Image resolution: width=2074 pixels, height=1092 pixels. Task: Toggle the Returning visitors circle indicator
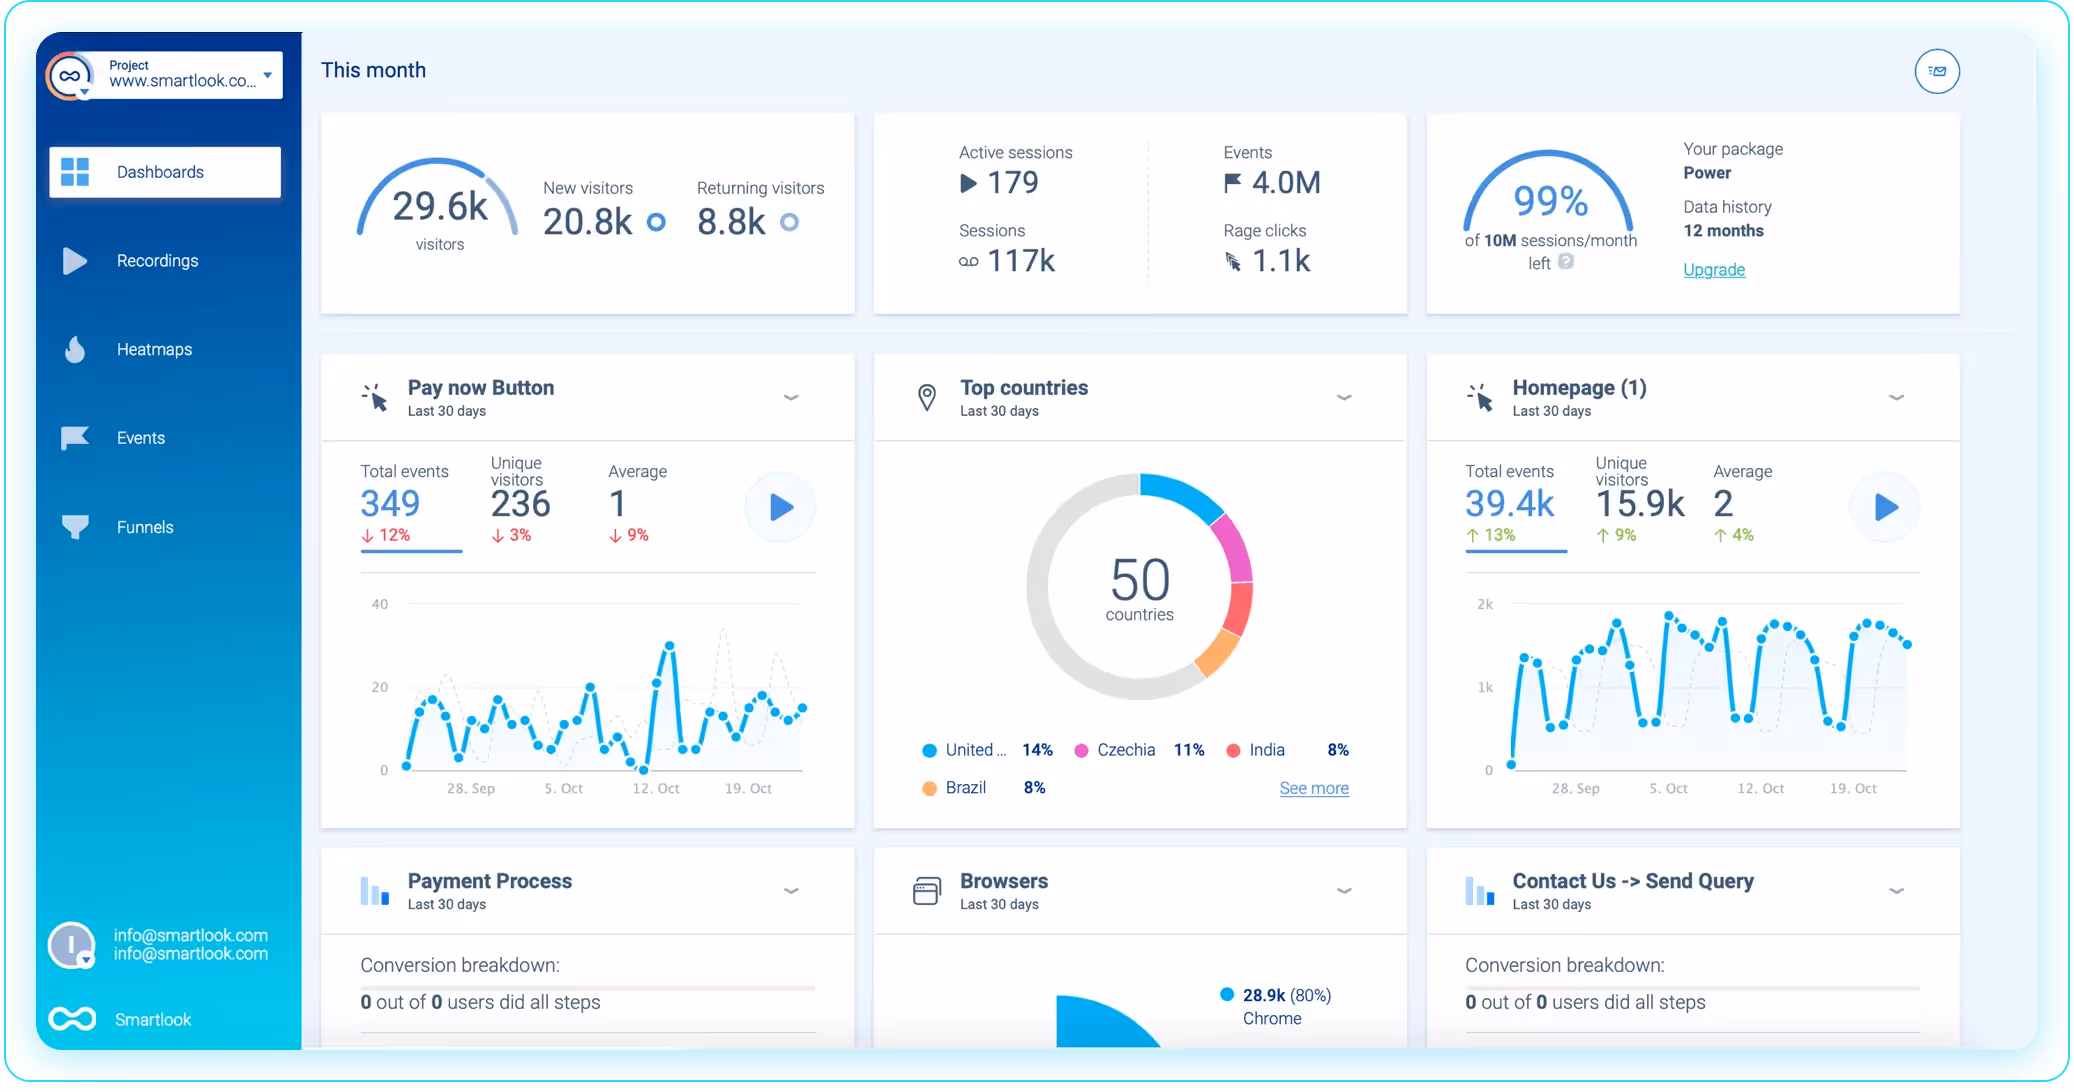point(789,222)
